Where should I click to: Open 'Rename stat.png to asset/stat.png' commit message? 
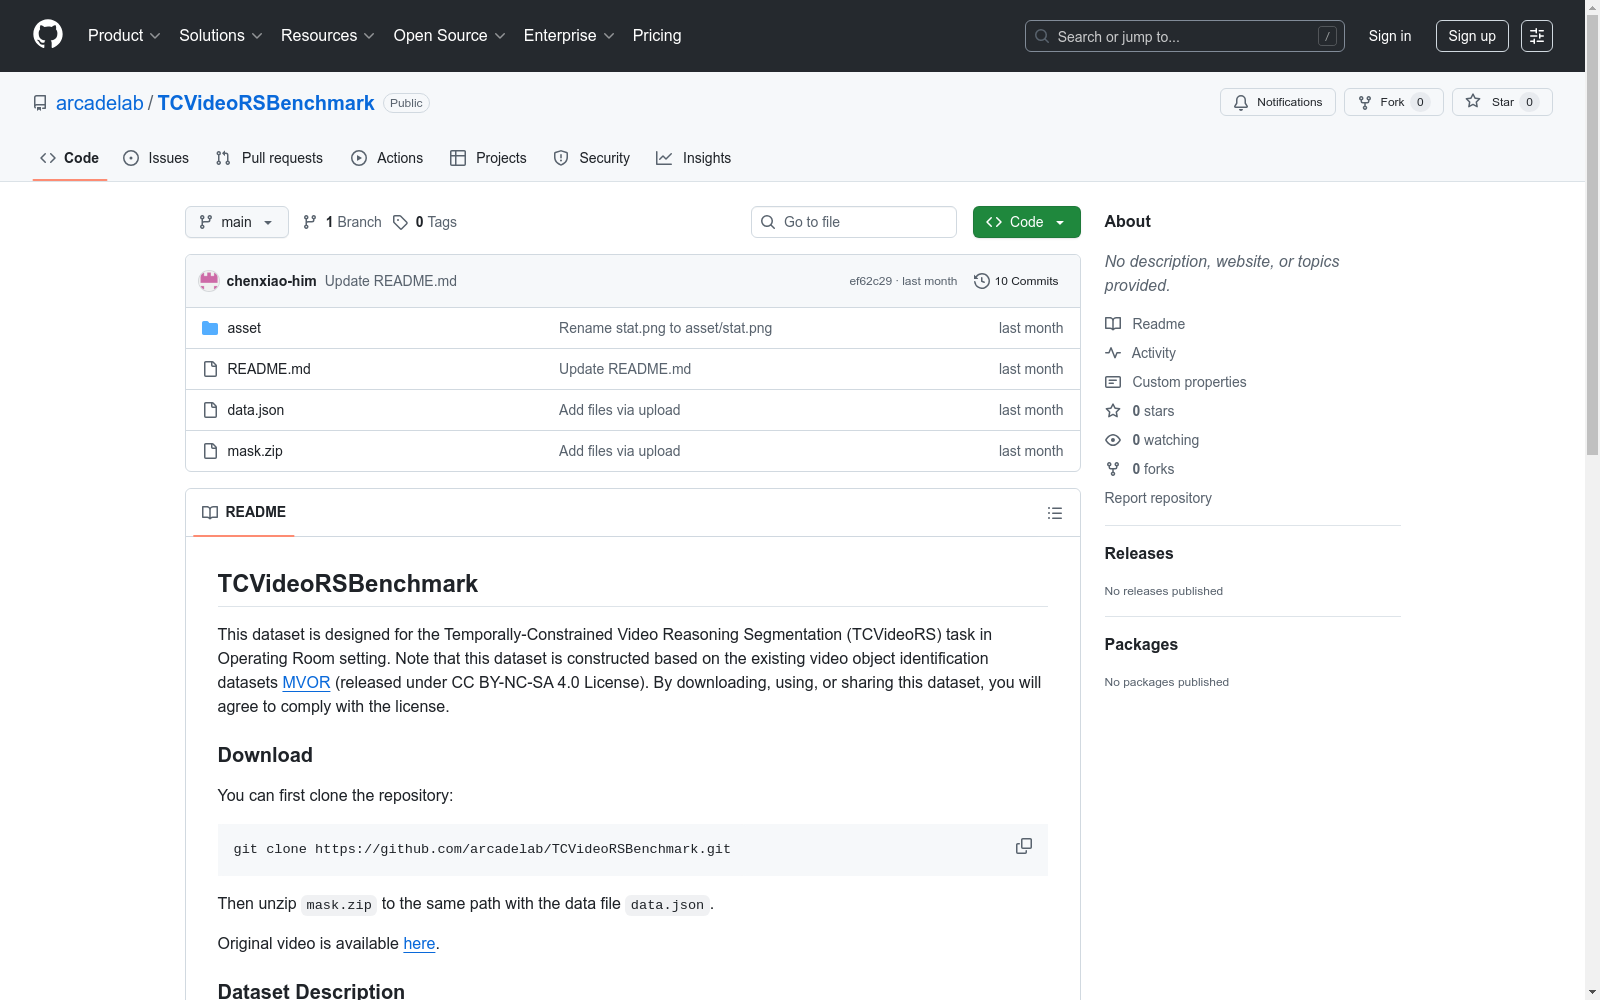665,328
